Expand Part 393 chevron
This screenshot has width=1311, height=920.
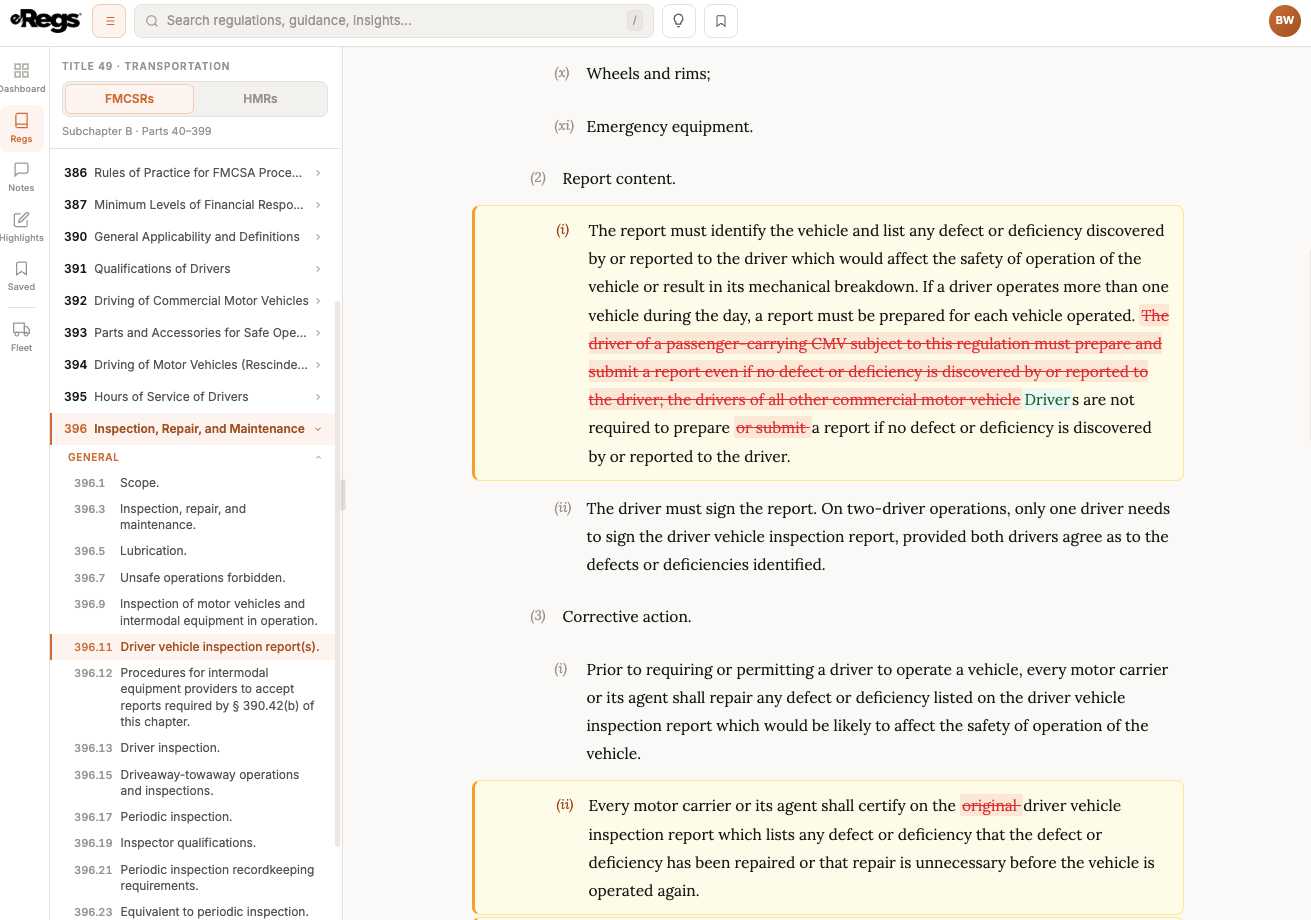(318, 333)
